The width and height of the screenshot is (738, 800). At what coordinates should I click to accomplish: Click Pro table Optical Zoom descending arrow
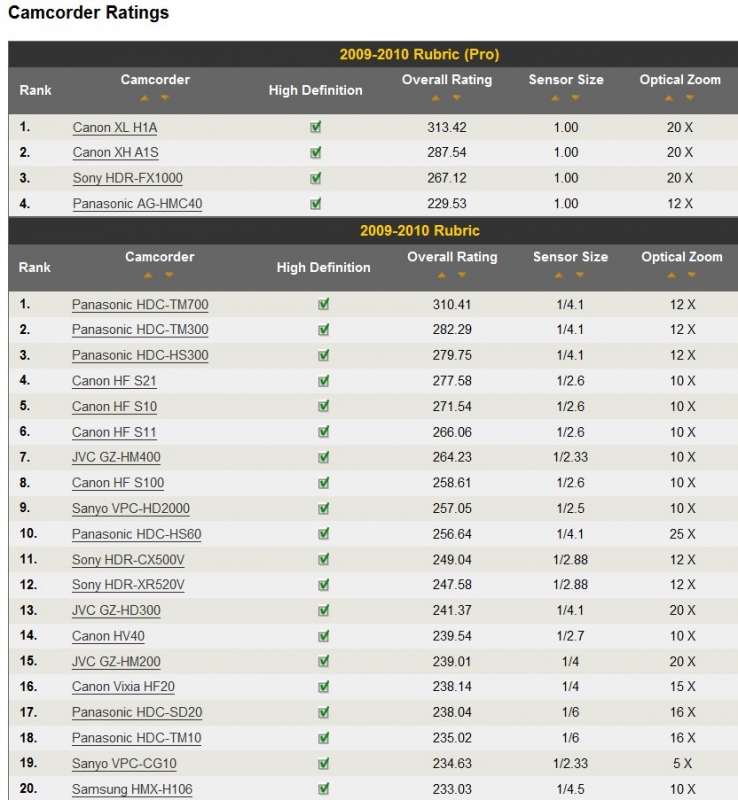pos(690,98)
